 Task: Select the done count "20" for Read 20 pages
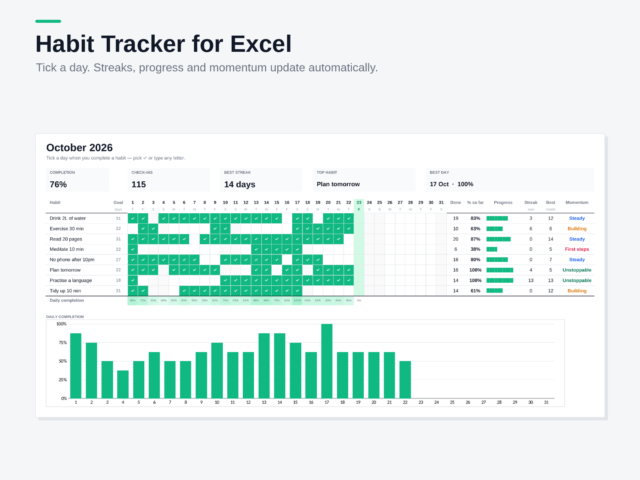tap(456, 239)
